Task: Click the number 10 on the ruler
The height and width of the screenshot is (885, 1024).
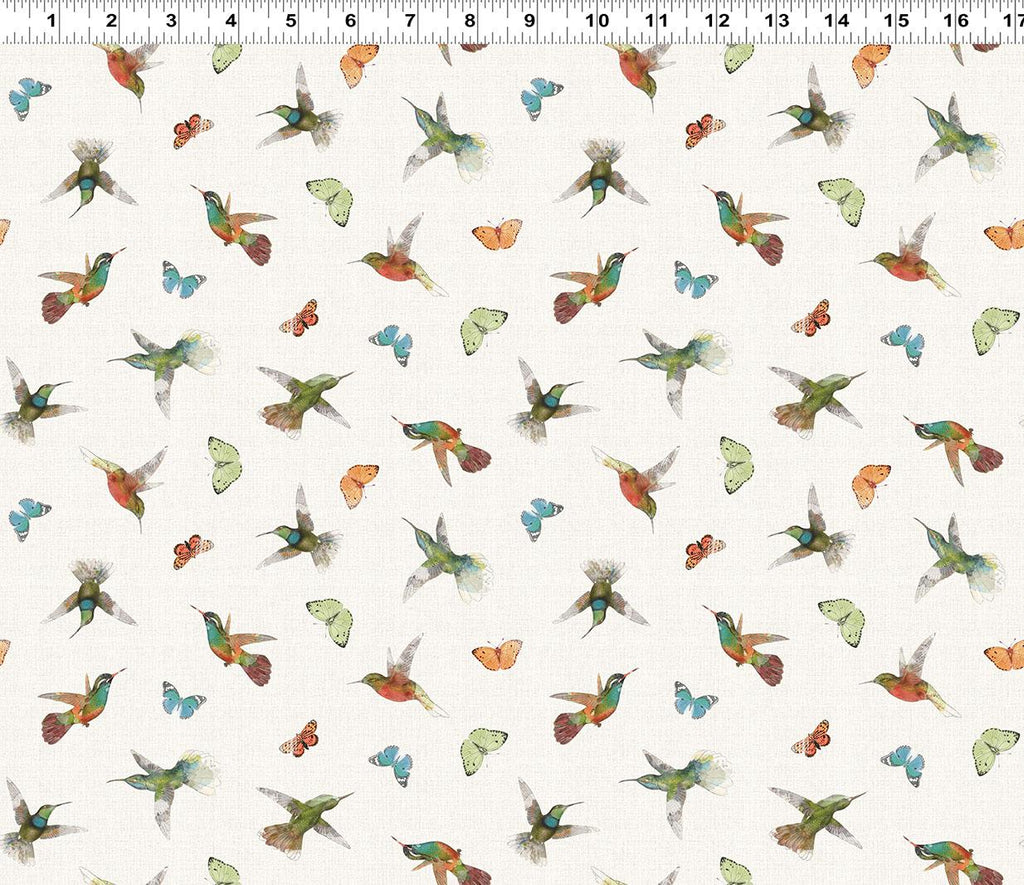Action: point(597,21)
